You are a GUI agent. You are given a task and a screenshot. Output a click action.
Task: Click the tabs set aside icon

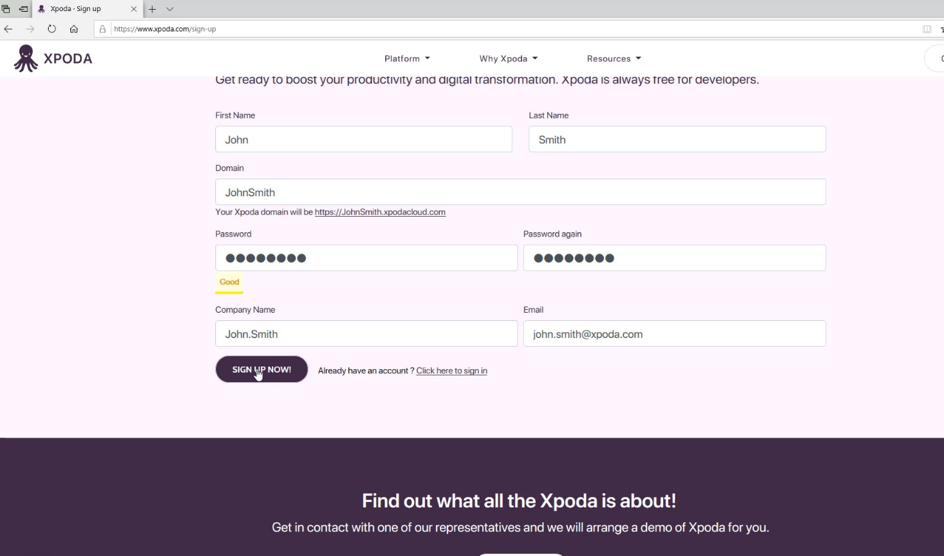pos(6,9)
